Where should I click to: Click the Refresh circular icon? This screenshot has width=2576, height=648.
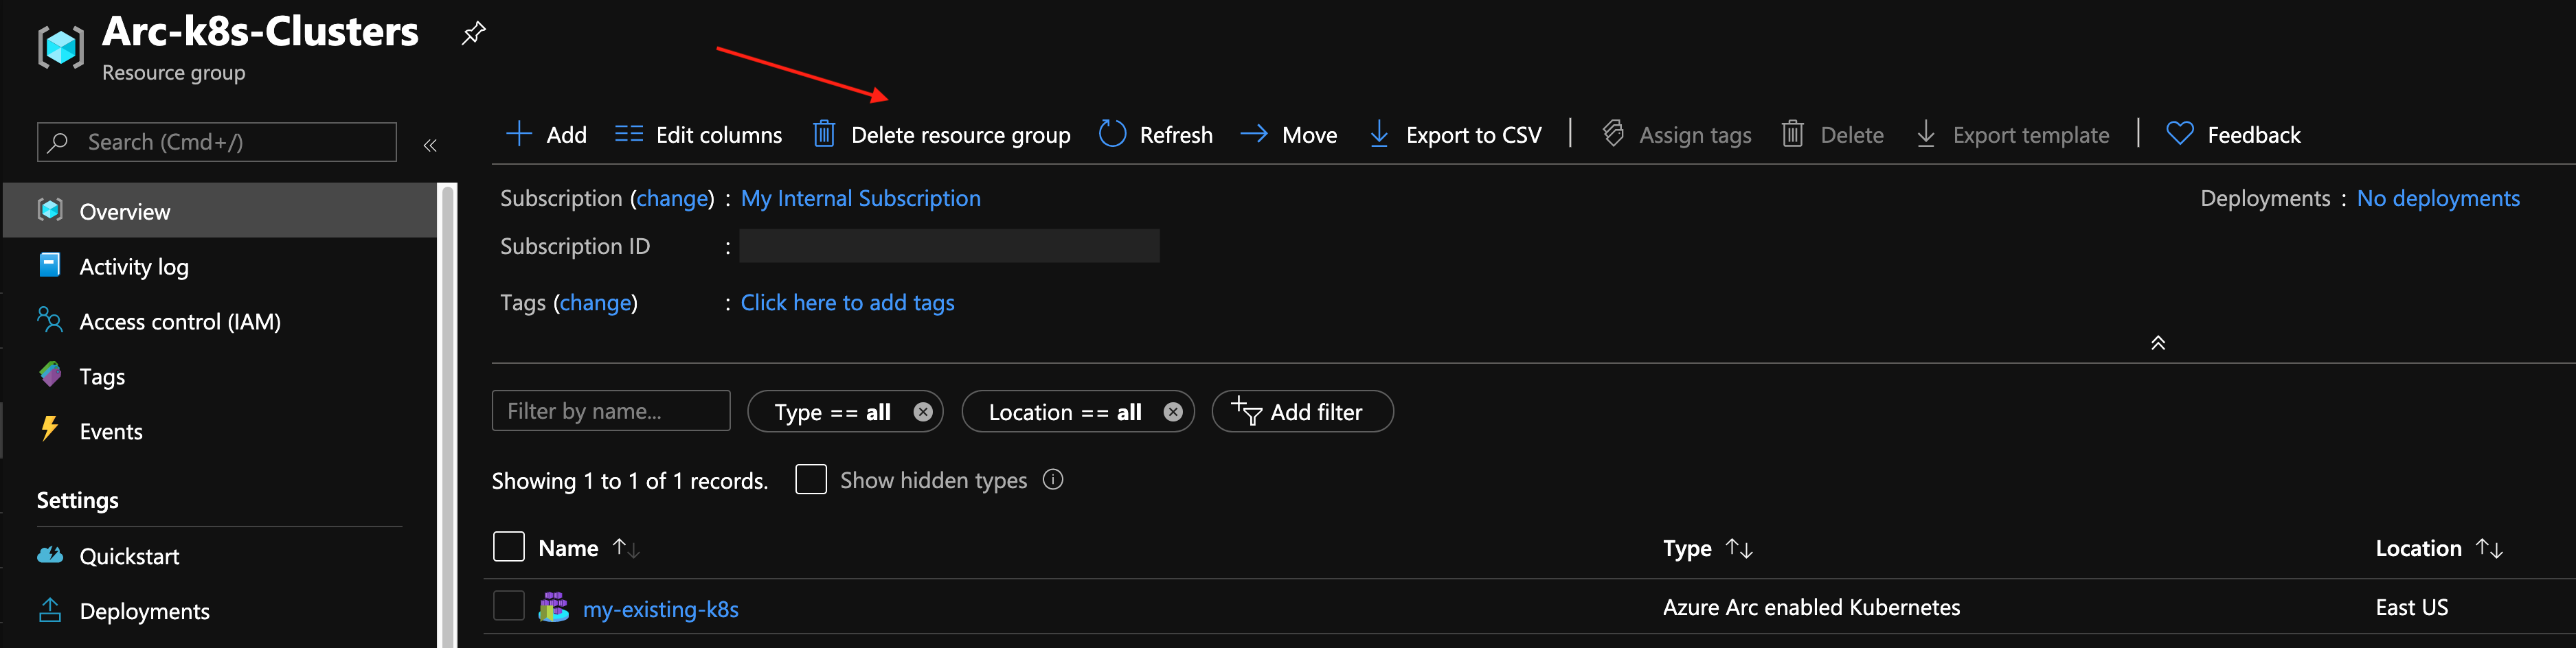1112,134
